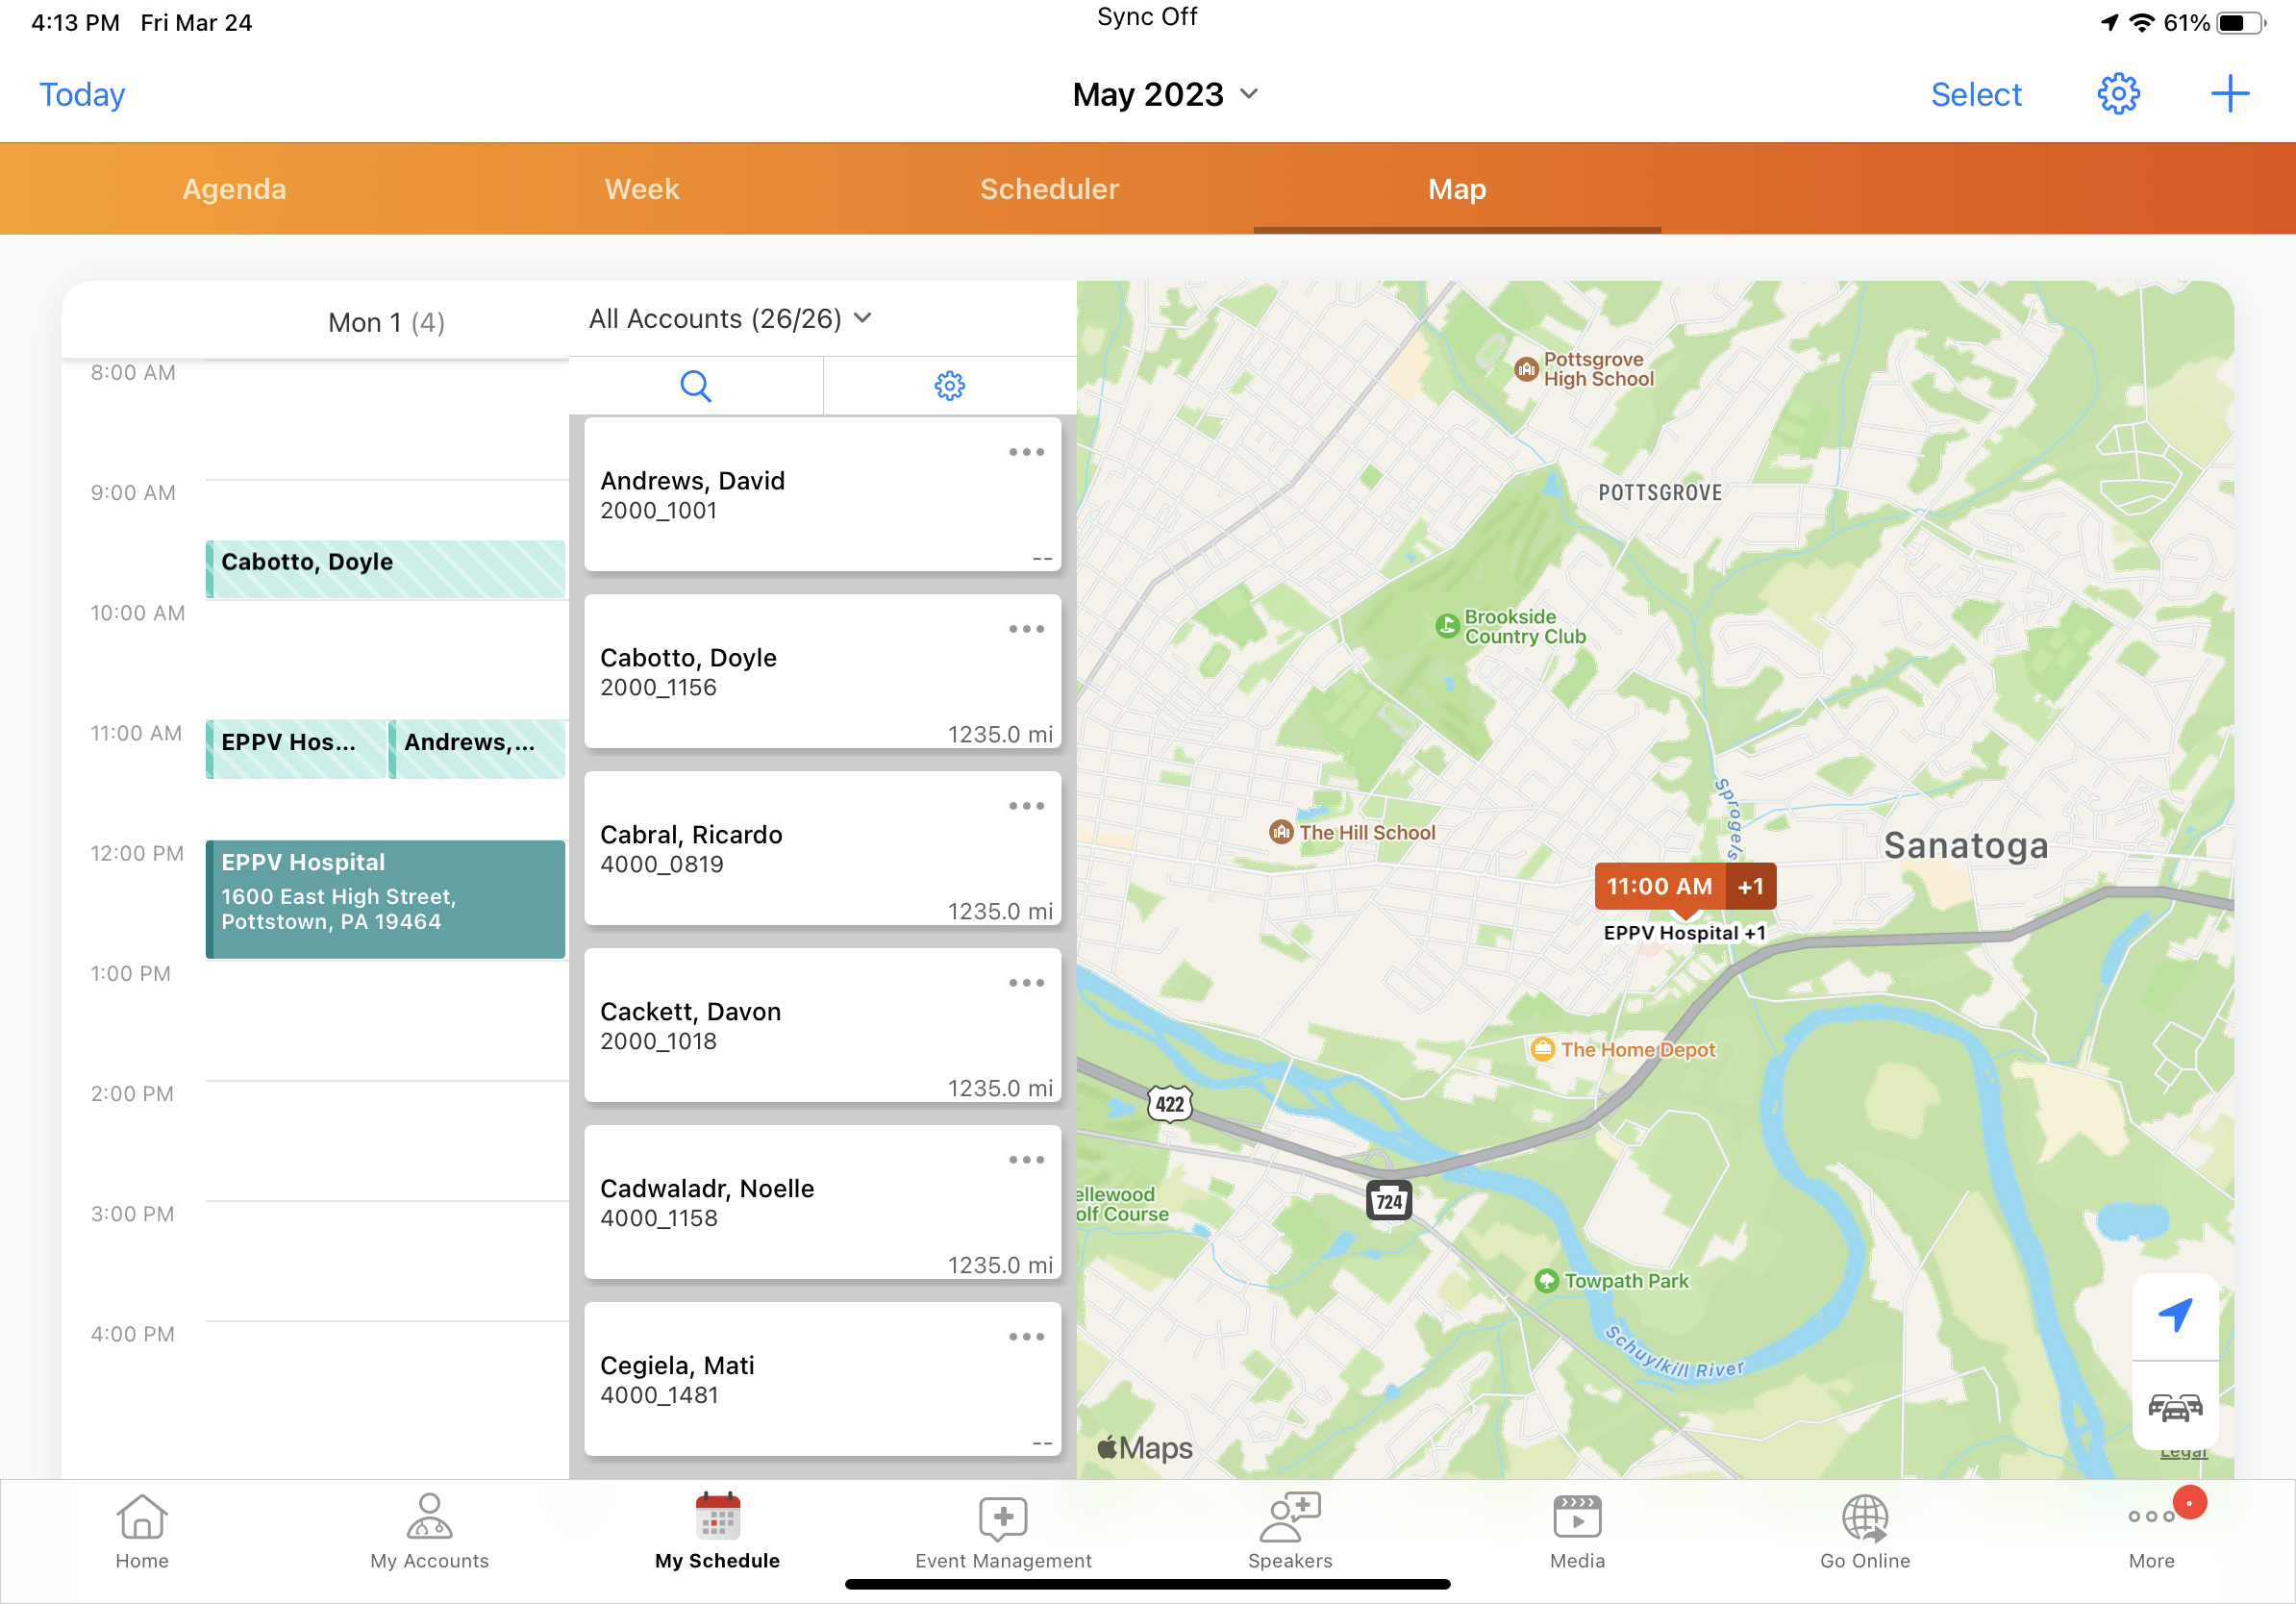This screenshot has width=2296, height=1604.
Task: Open the 12:00 PM EPPV Hospital appointment
Action: pyautogui.click(x=385, y=899)
